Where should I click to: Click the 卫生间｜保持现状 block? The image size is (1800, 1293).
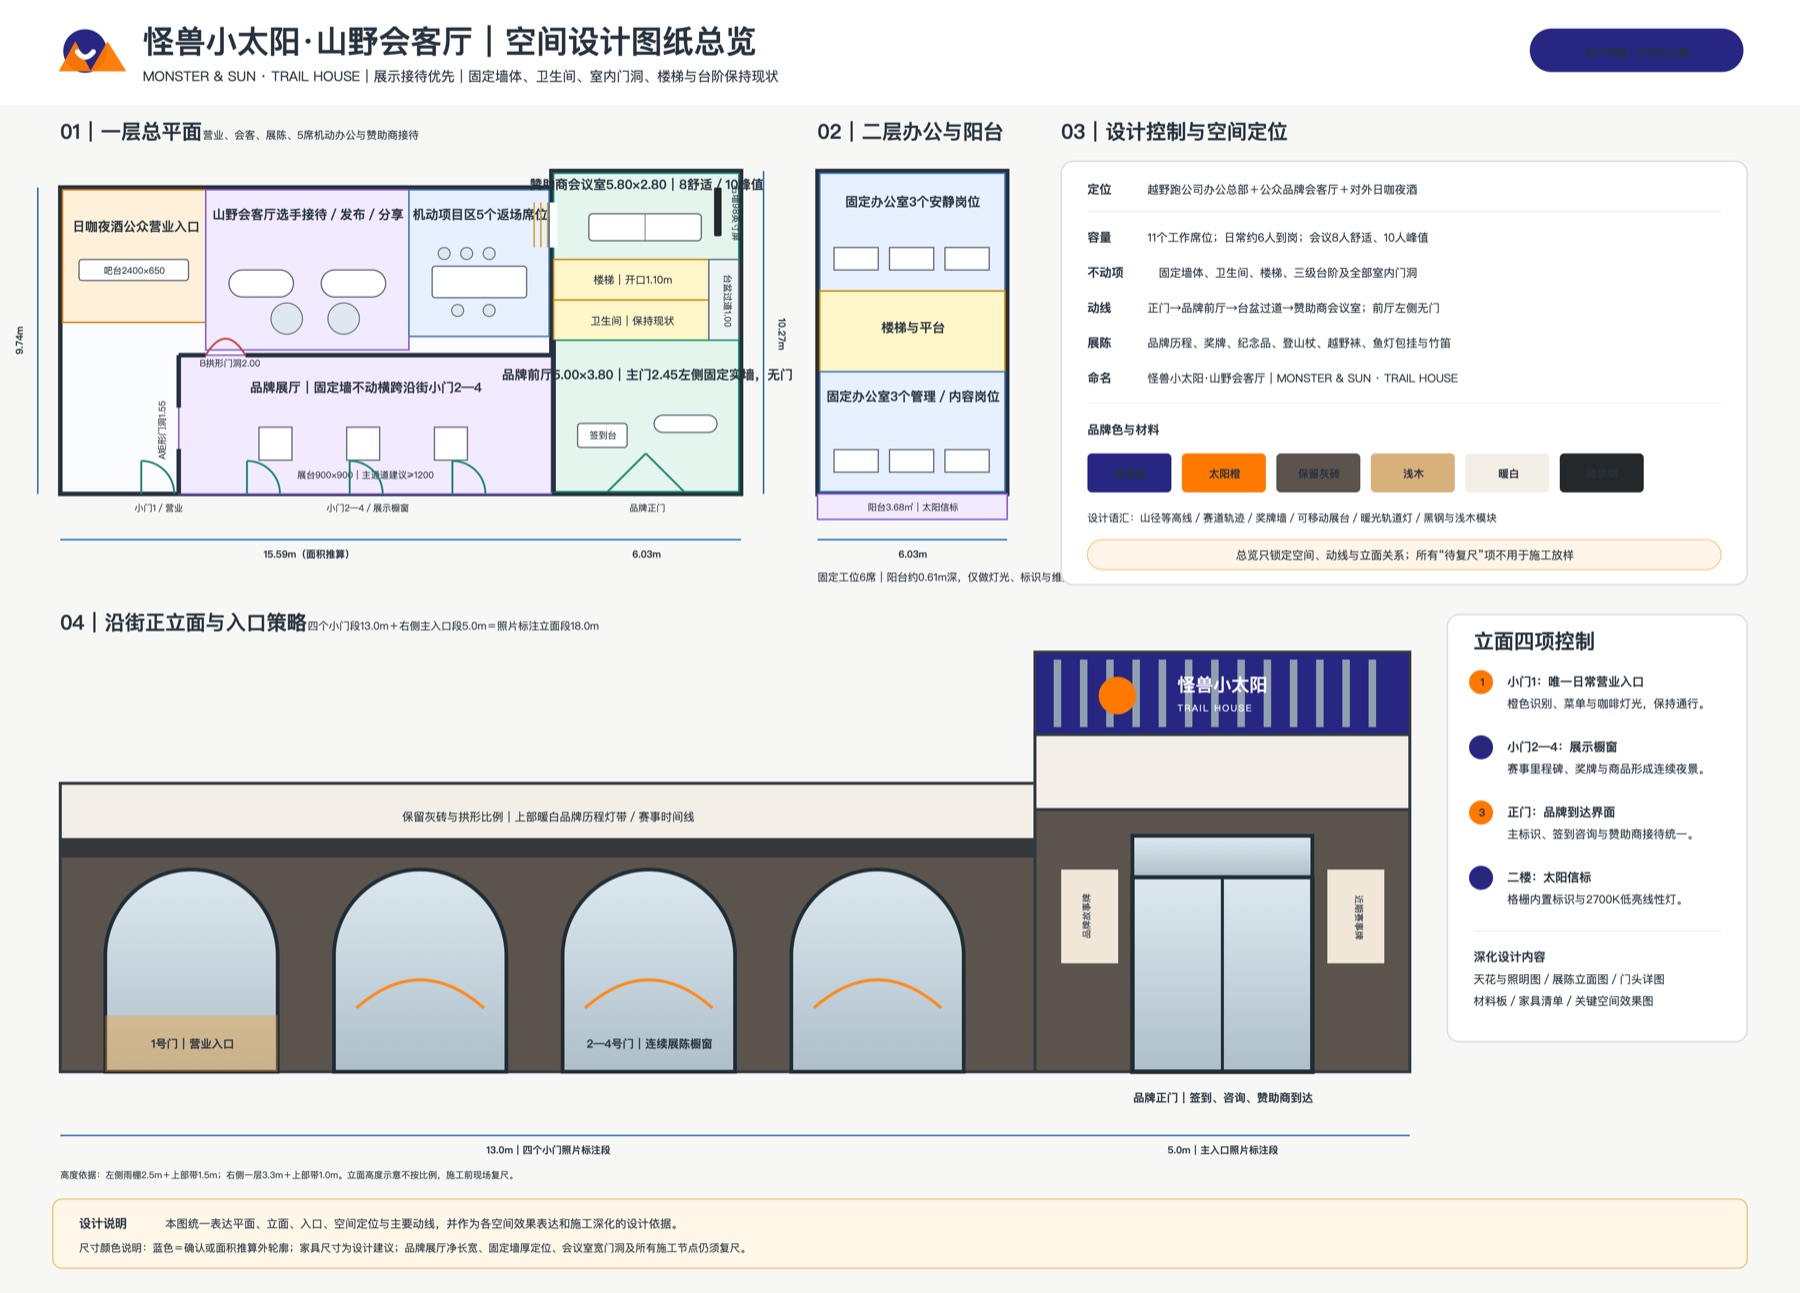(x=632, y=320)
